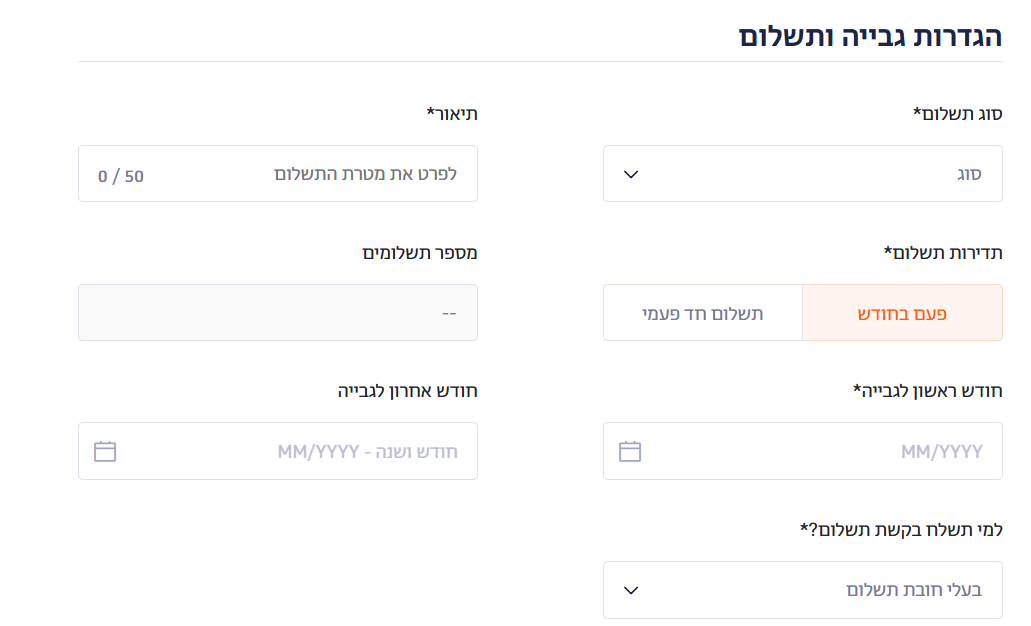Click the תיאור field label
Screen dimensions: 1031x626
[x=452, y=114]
